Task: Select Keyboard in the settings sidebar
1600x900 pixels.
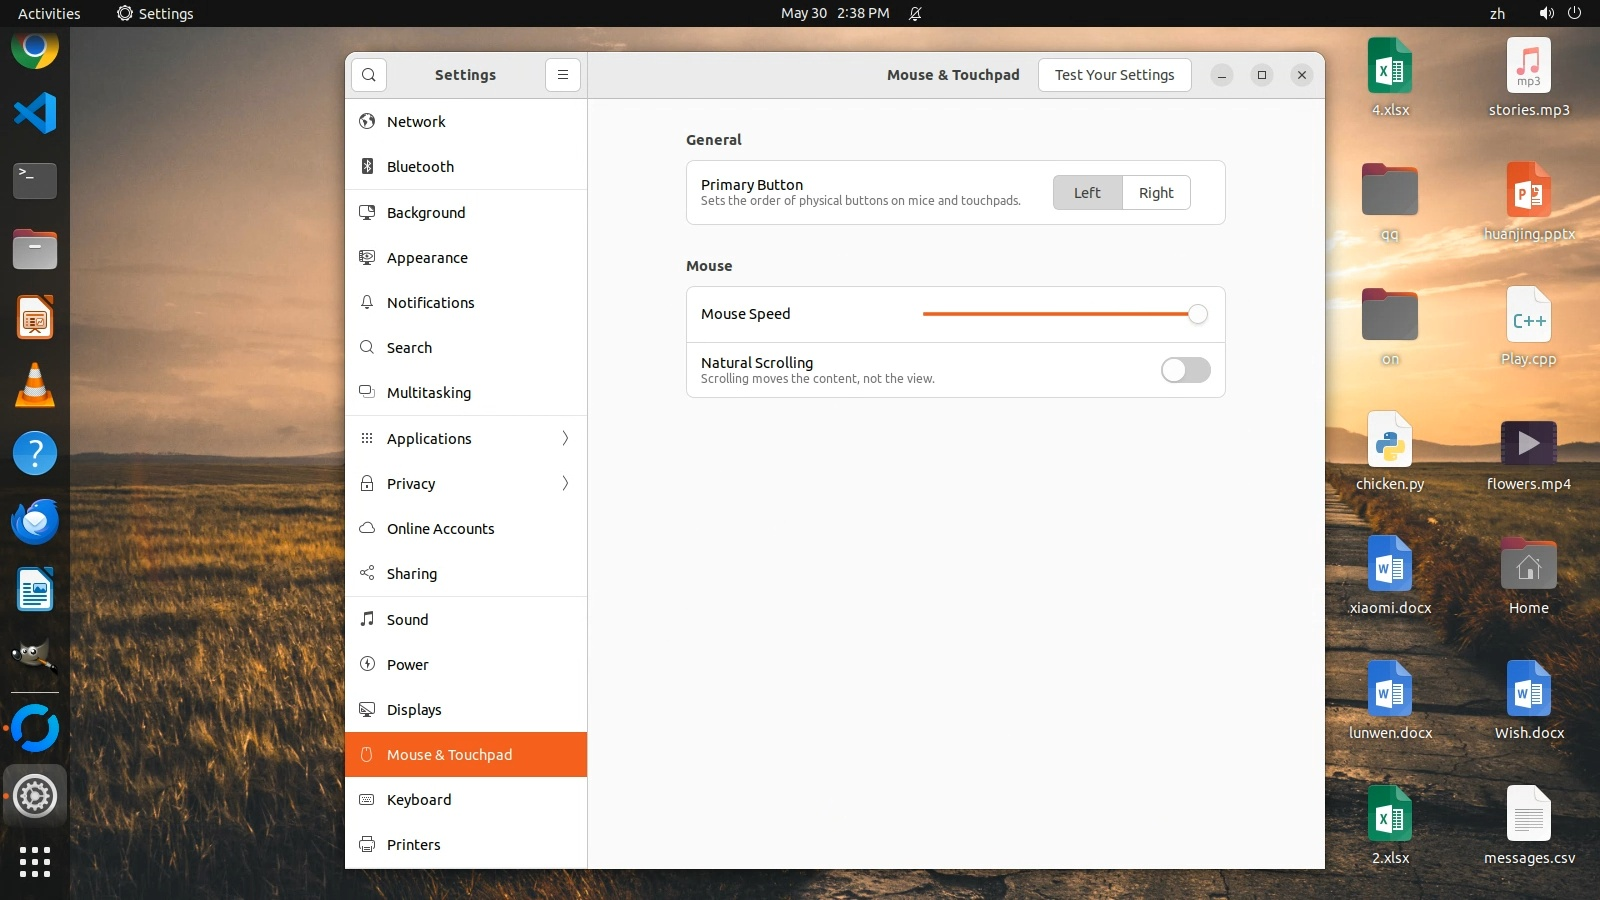Action: pyautogui.click(x=419, y=800)
